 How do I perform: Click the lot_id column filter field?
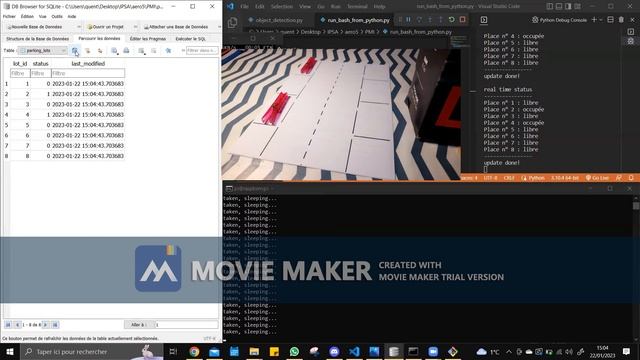[x=20, y=73]
